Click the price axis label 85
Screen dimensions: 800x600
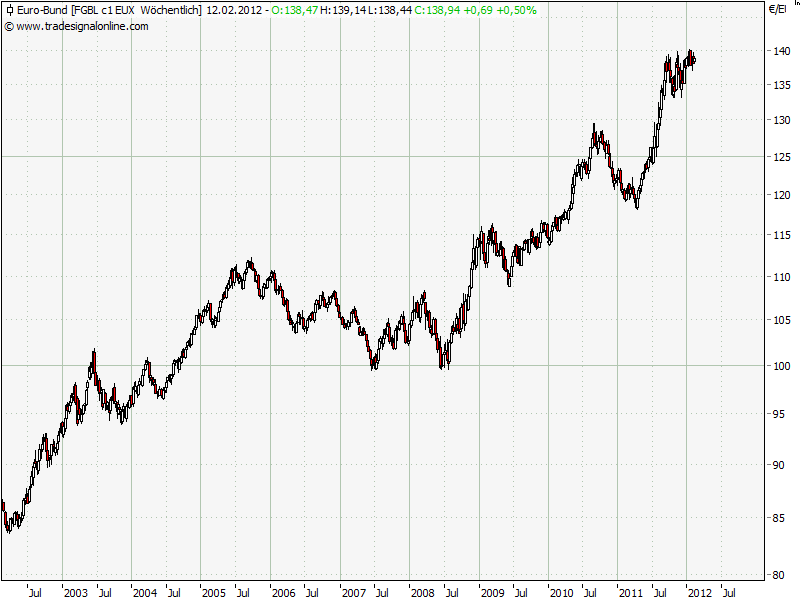(779, 518)
